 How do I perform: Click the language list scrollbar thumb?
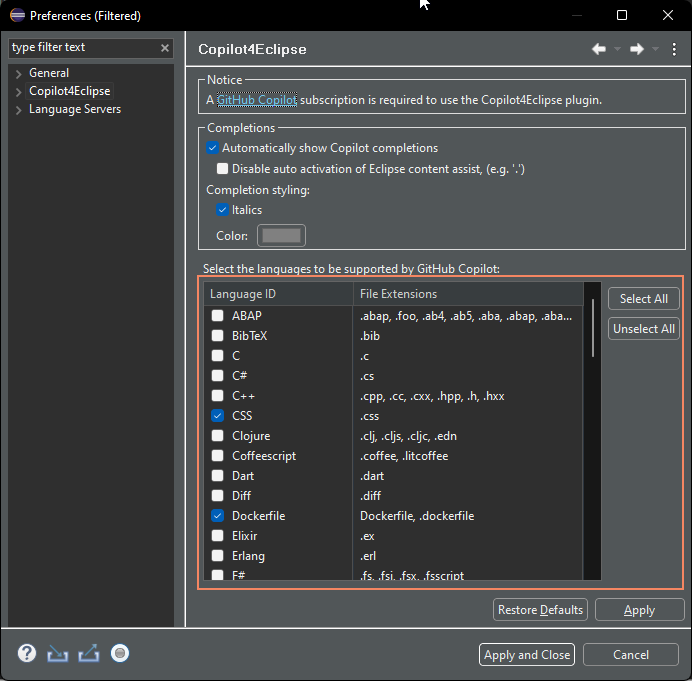(593, 328)
